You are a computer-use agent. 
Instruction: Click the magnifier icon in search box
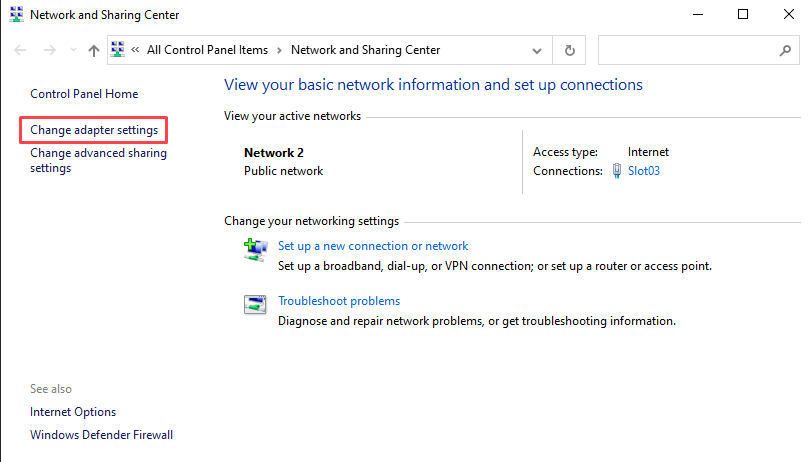784,50
